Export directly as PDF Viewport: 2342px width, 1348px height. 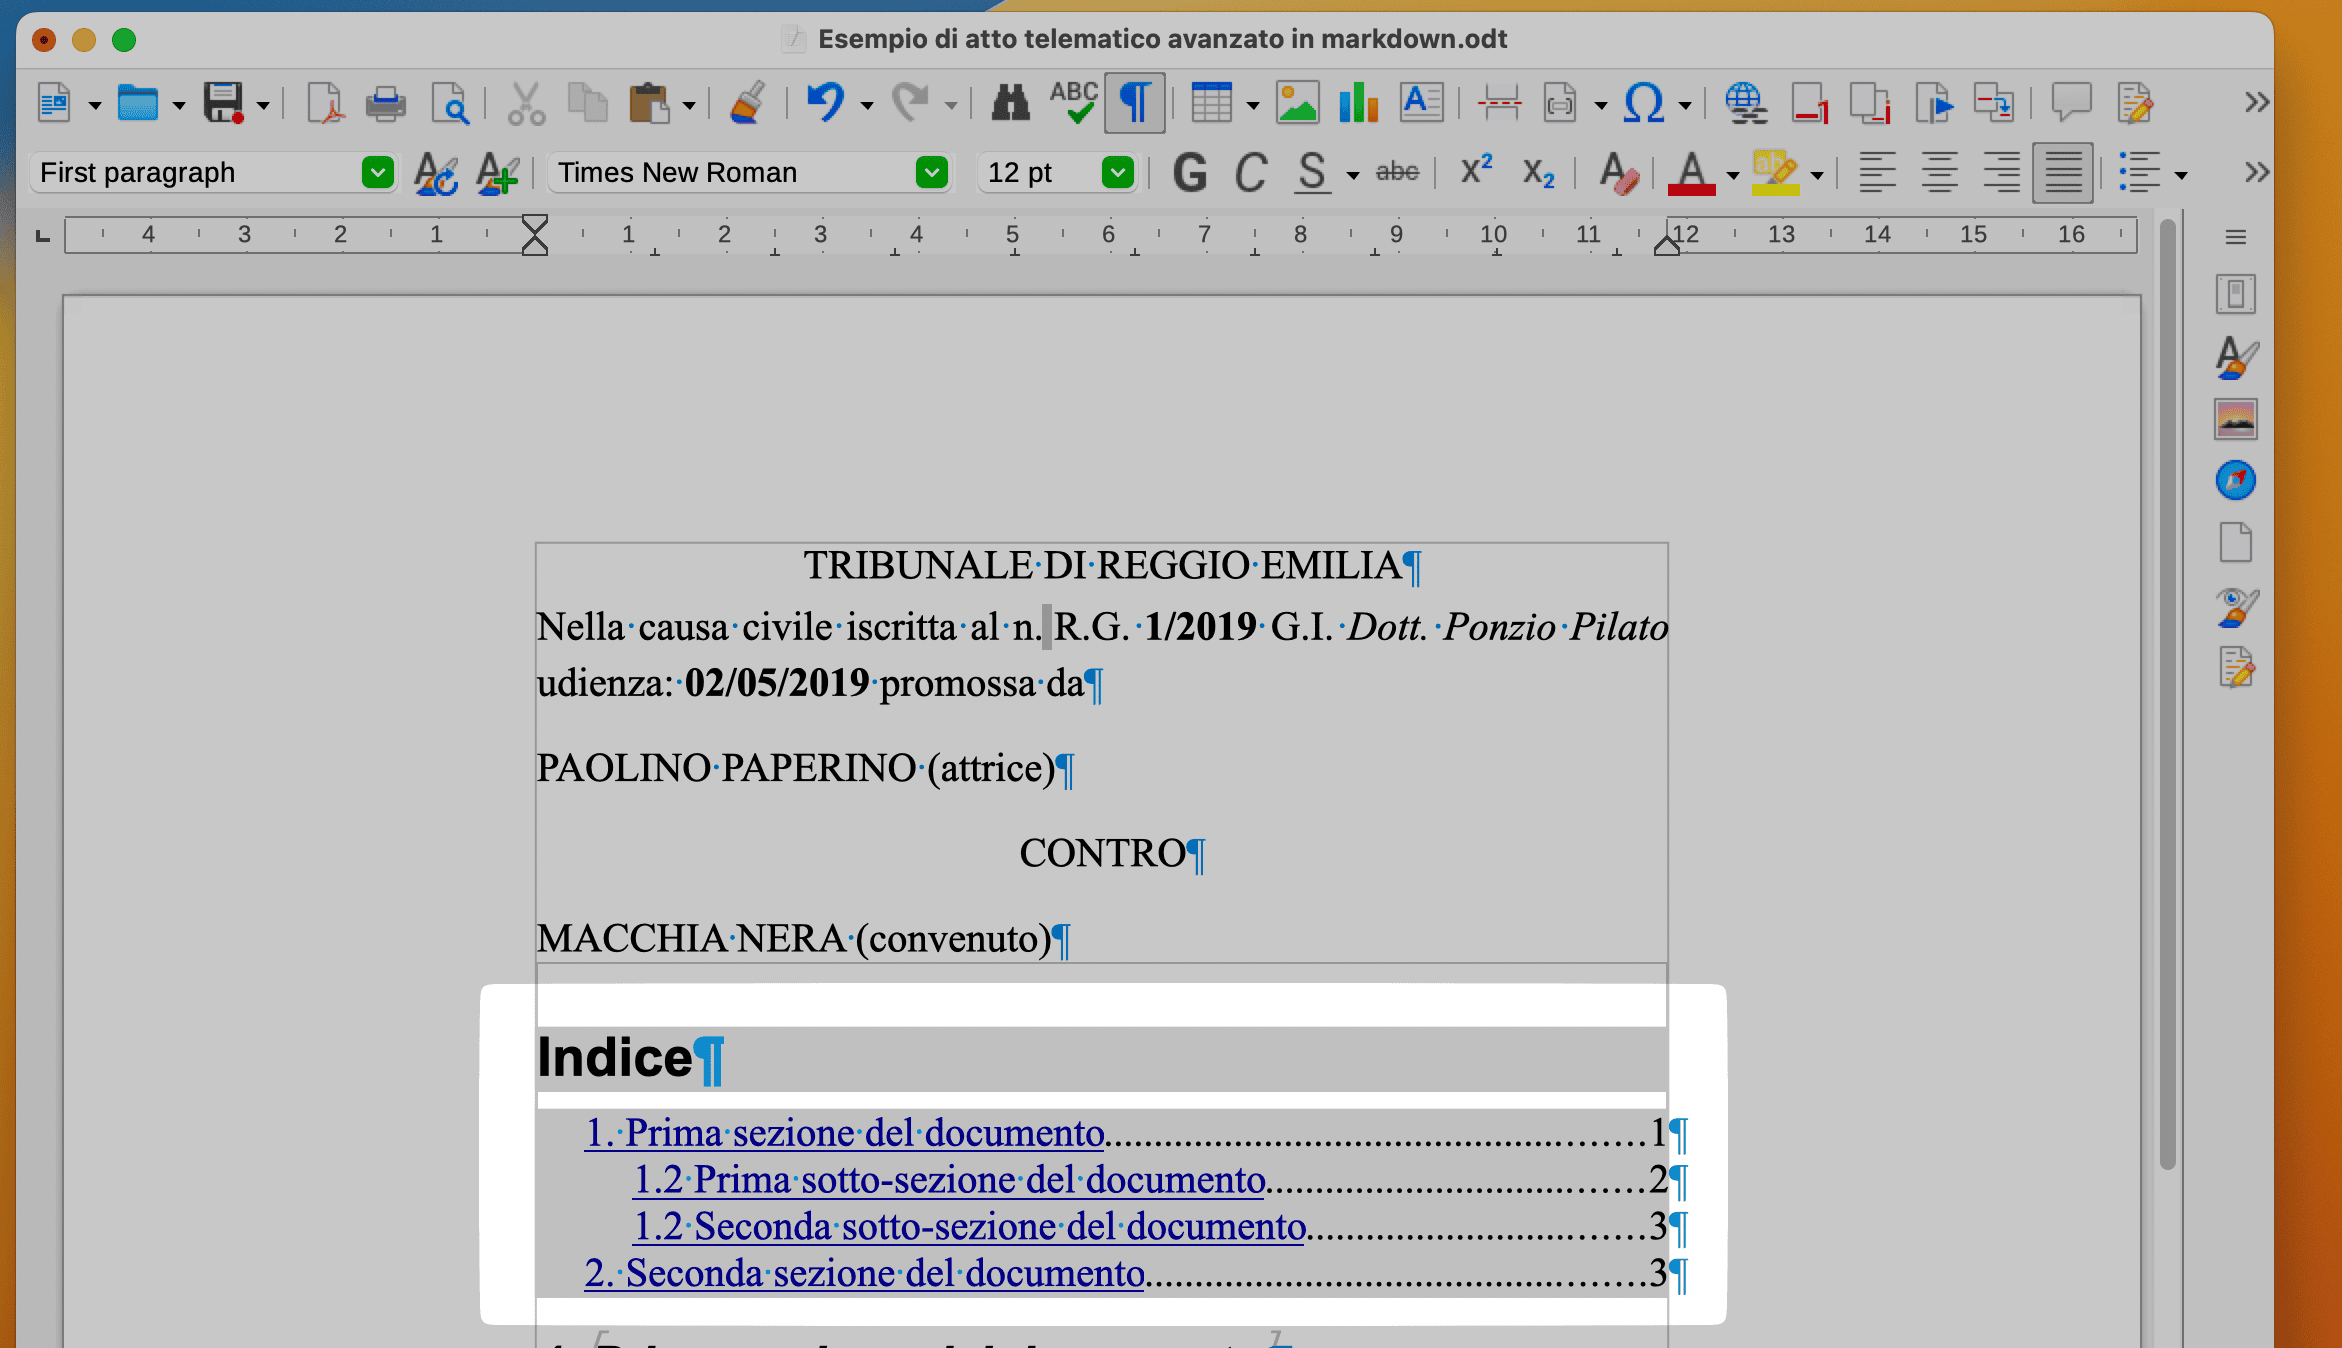(324, 103)
